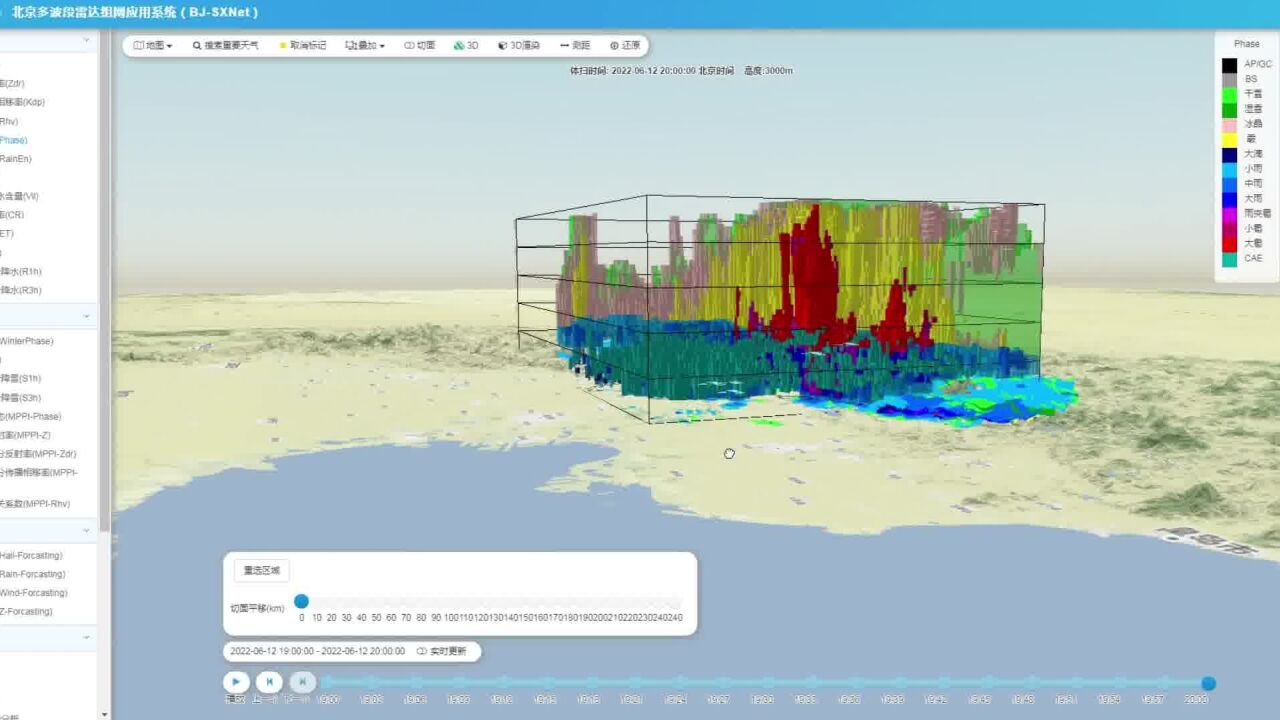Open the 地图 map dropdown

point(153,45)
